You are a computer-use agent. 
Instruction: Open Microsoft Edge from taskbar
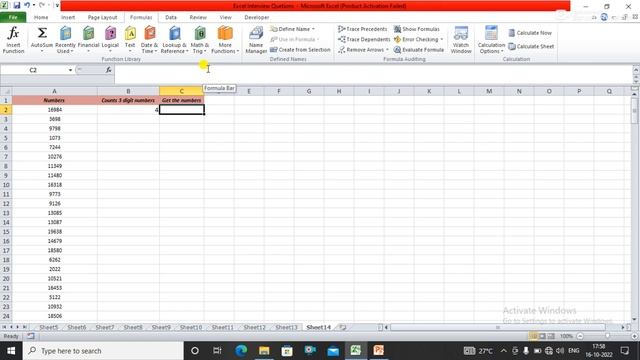[241, 351]
